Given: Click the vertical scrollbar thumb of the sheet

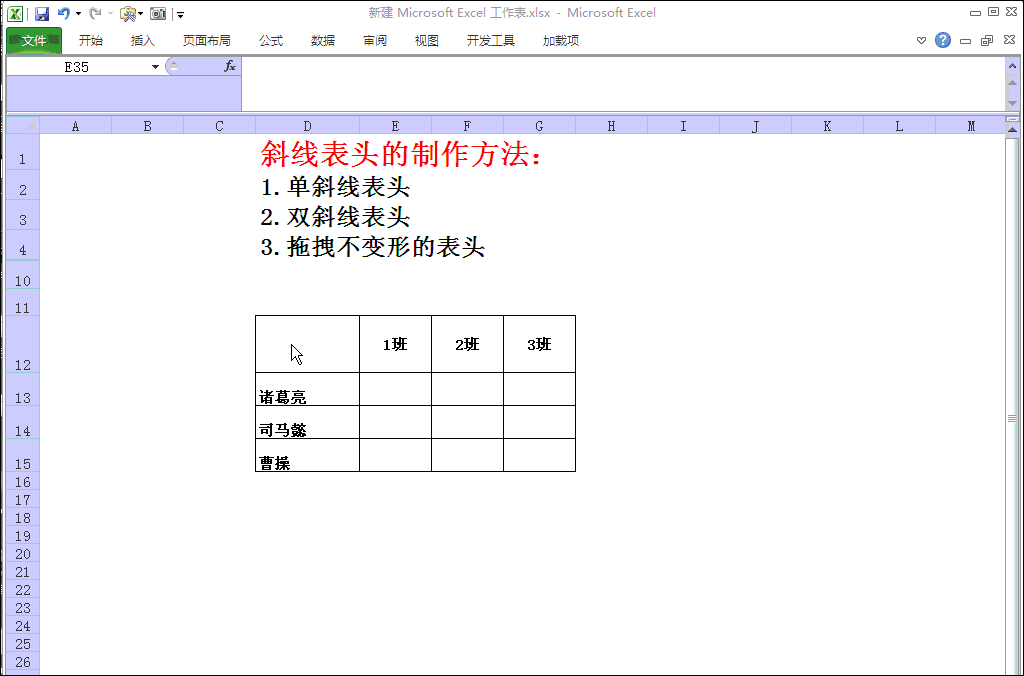Looking at the screenshot, I should pyautogui.click(x=1013, y=418).
